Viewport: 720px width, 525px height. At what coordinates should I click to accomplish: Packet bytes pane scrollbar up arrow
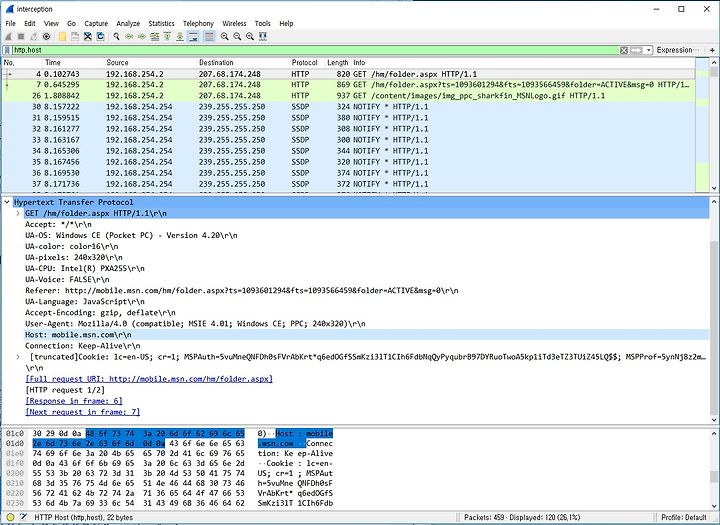(714, 433)
